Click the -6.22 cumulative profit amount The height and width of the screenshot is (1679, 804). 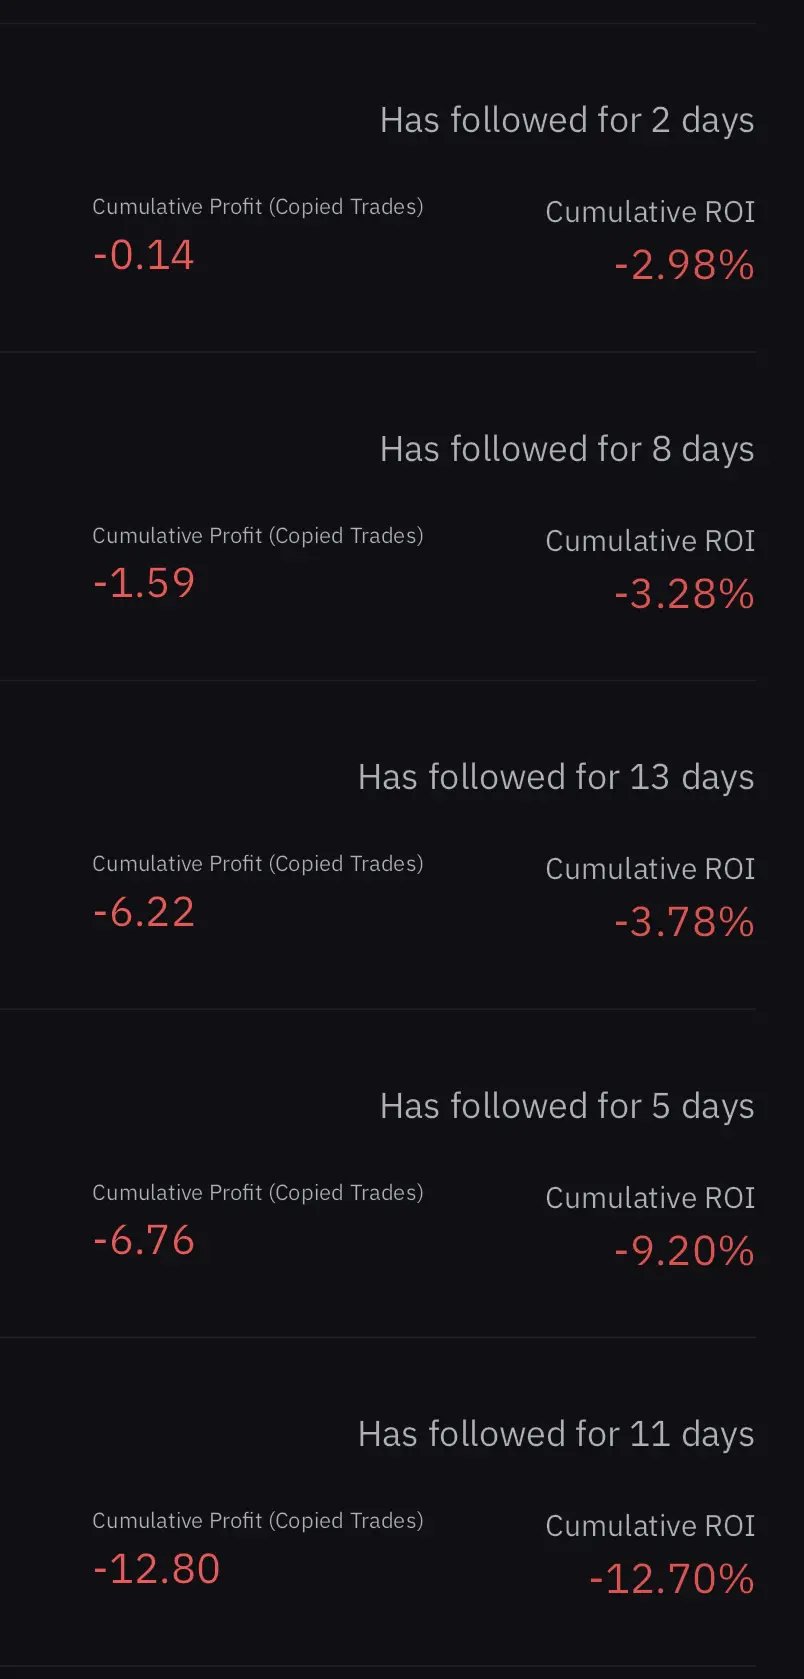click(x=143, y=912)
